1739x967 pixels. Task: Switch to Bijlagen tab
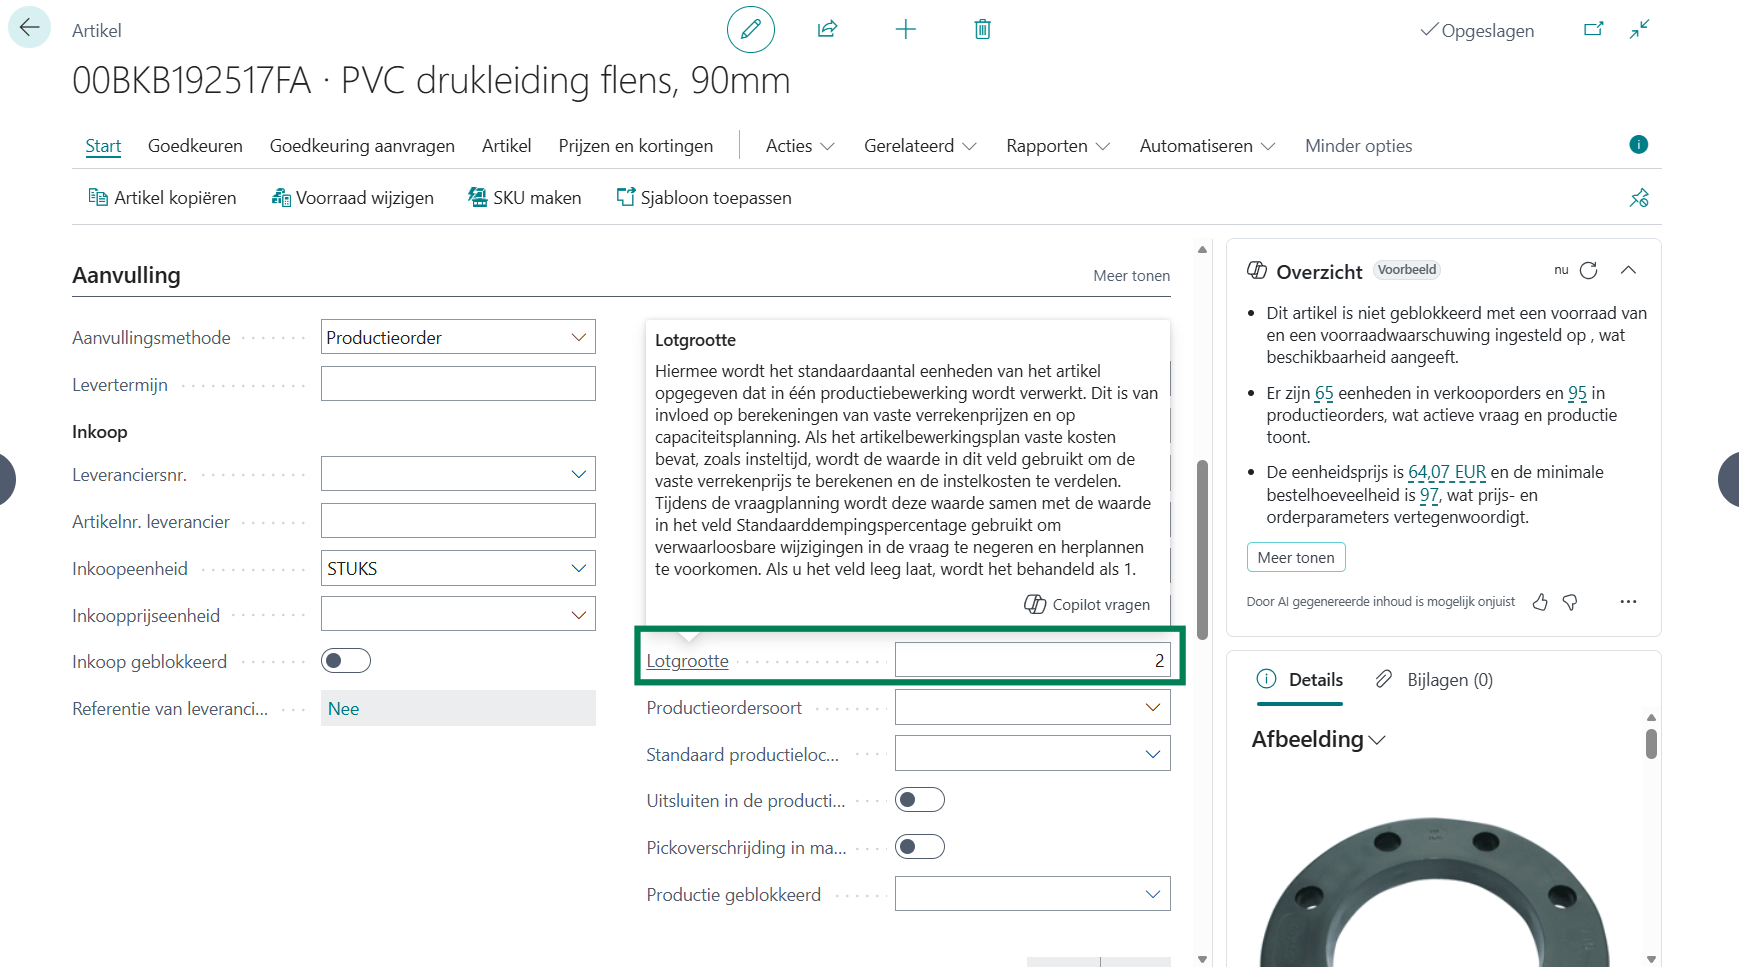pyautogui.click(x=1434, y=680)
